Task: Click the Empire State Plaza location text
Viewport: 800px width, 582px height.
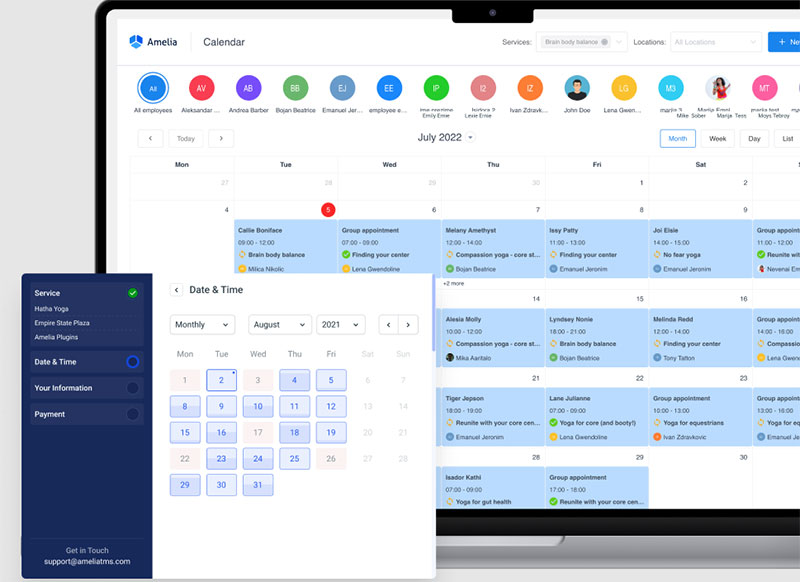Action: [62, 323]
